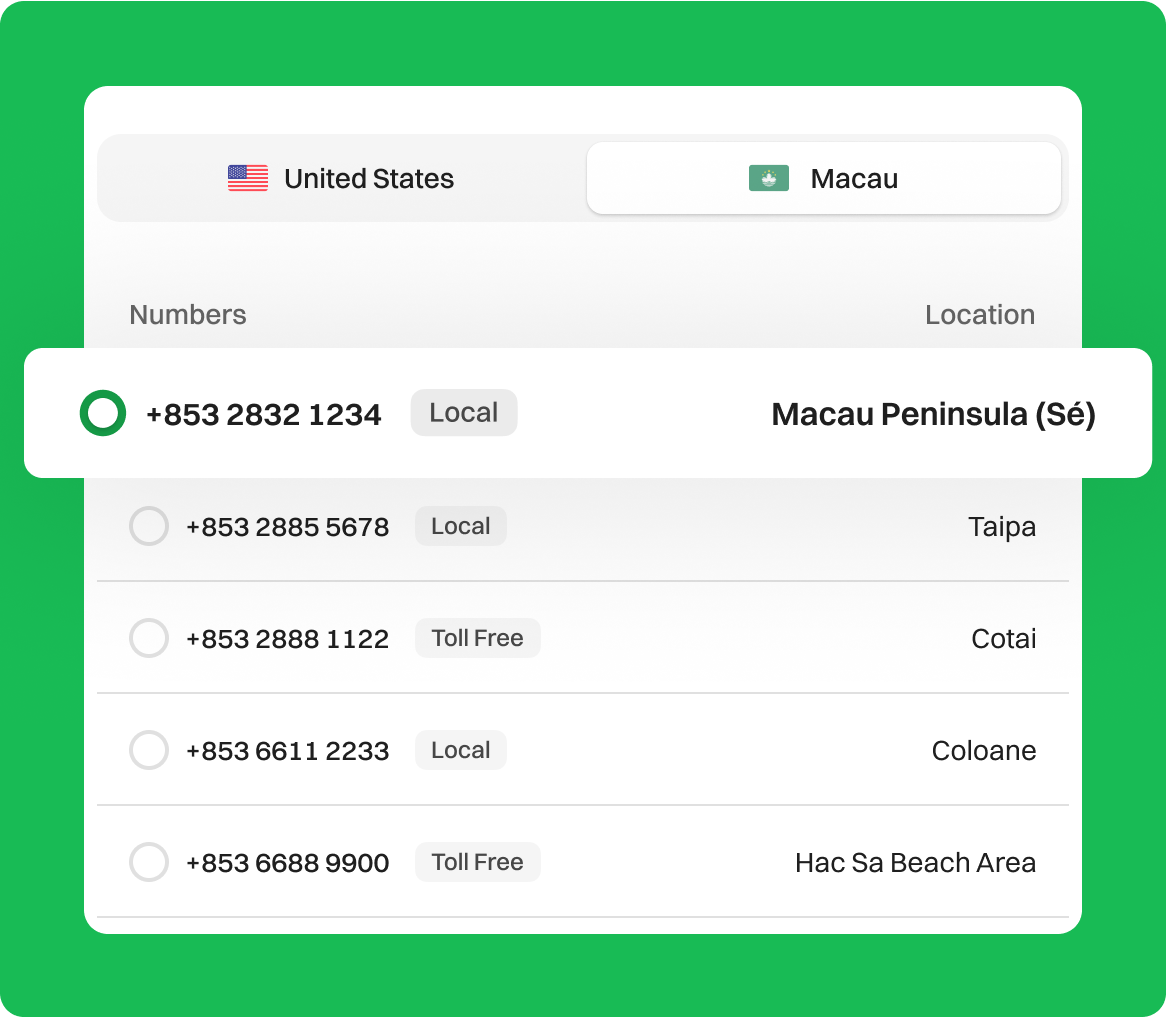Click the Numbers column header
The image size is (1166, 1017).
[188, 314]
